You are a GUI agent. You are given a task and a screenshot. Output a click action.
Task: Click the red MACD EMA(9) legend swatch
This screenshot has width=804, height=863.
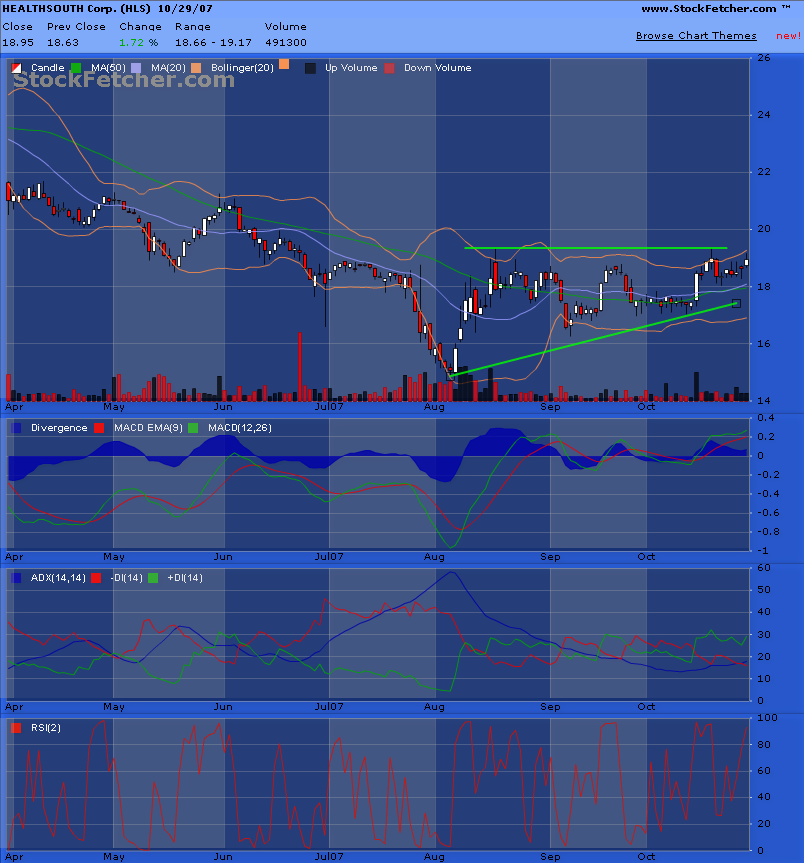click(x=99, y=428)
